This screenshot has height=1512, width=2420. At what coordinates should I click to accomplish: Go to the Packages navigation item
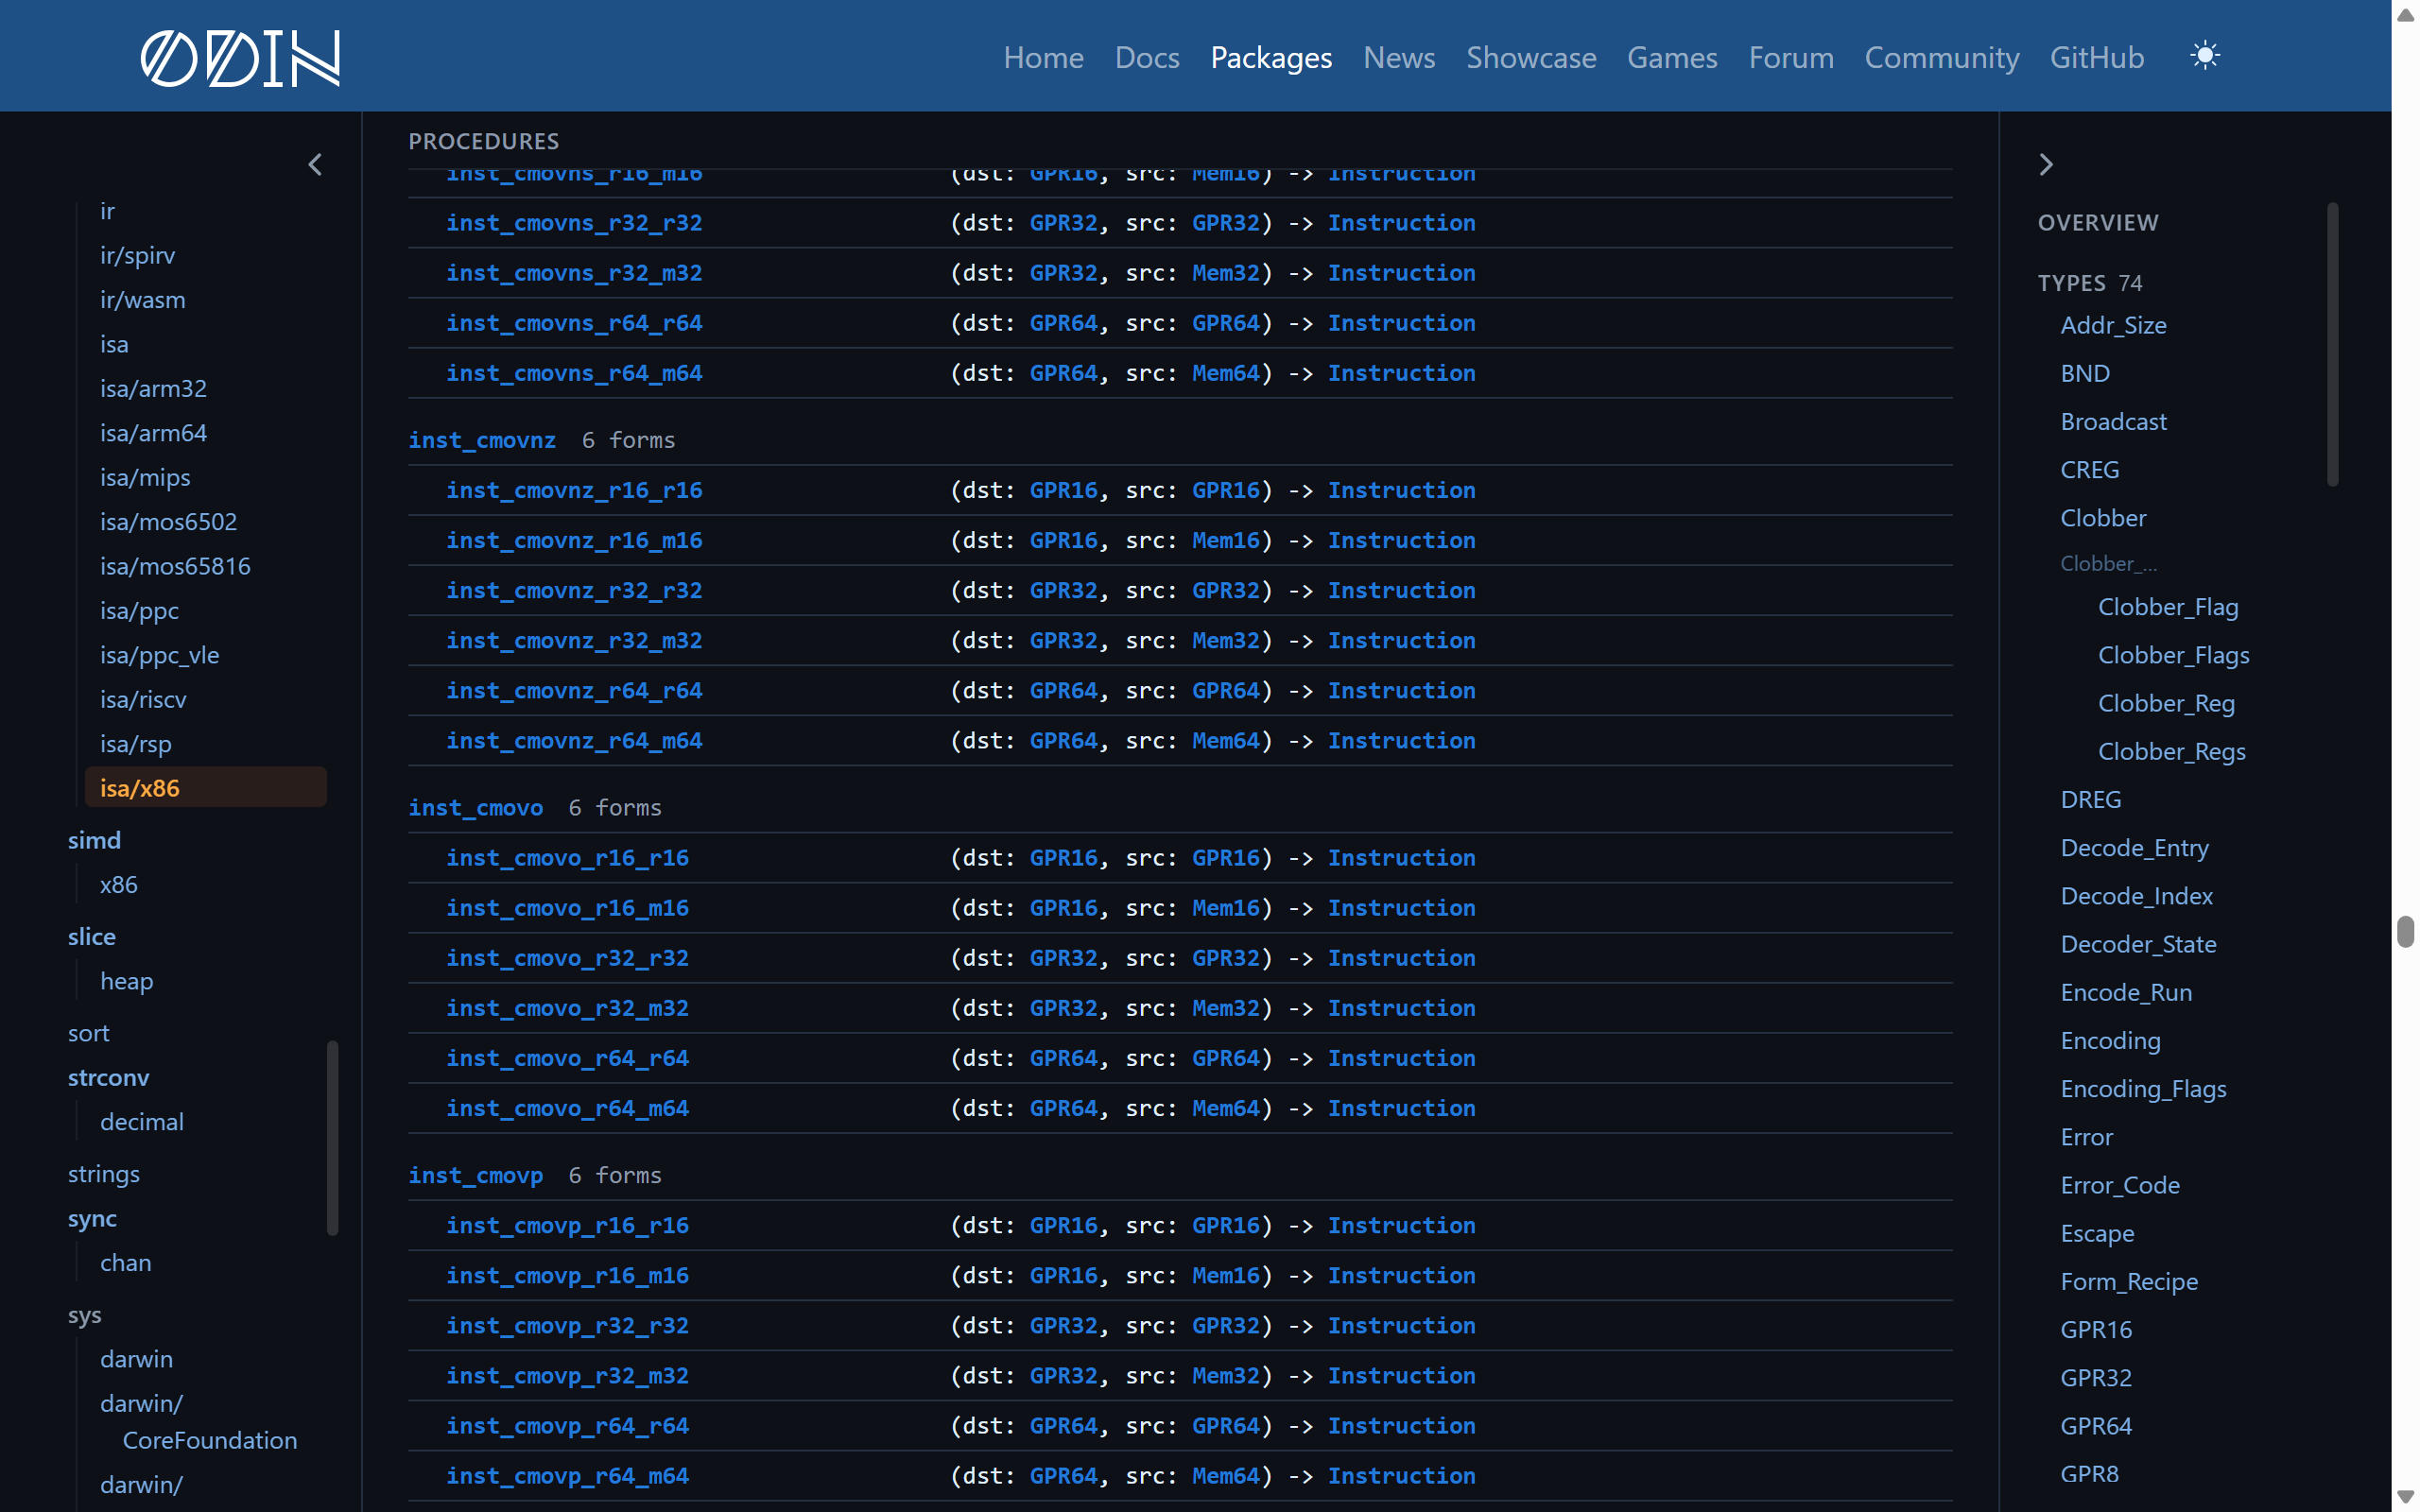[x=1271, y=58]
